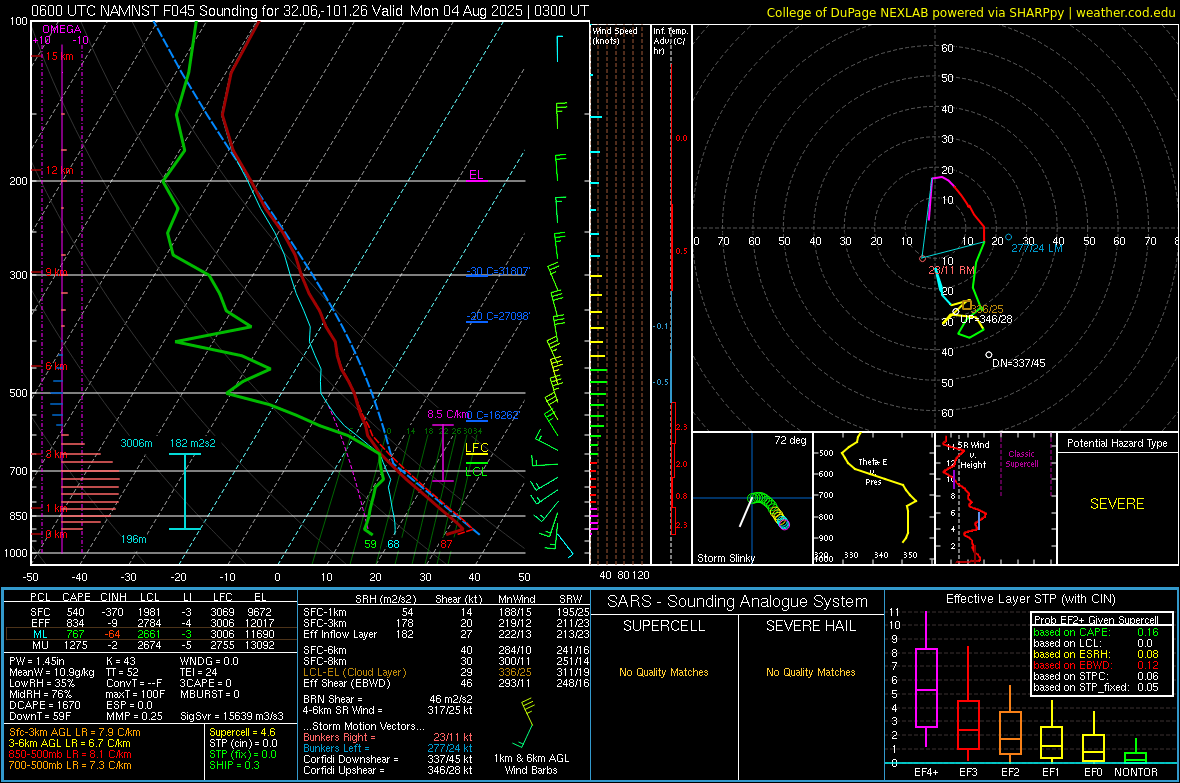Screen dimensions: 1180x783
Task: Click the DN=337/45 circle marker on hodograph
Action: point(989,355)
